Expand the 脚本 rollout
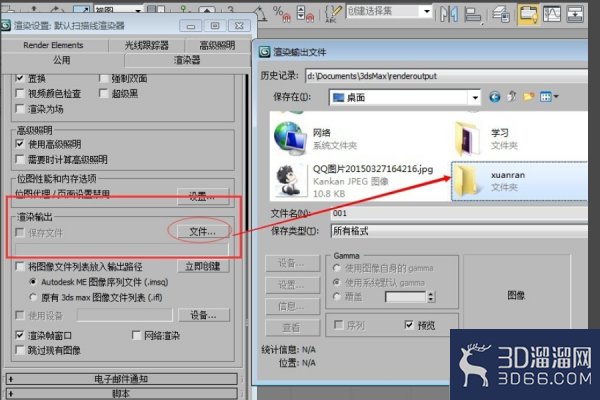The width and height of the screenshot is (600, 400). (121, 393)
